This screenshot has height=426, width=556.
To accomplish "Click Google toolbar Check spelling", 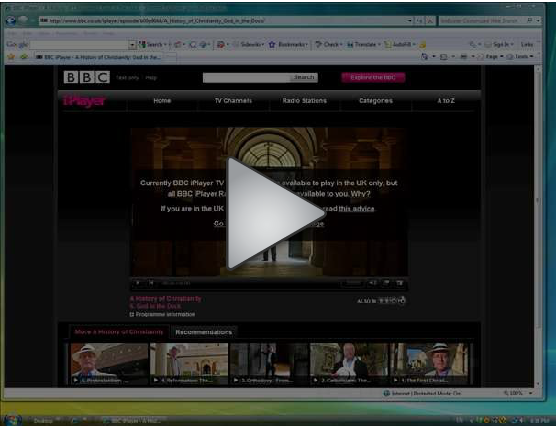I will tap(328, 45).
